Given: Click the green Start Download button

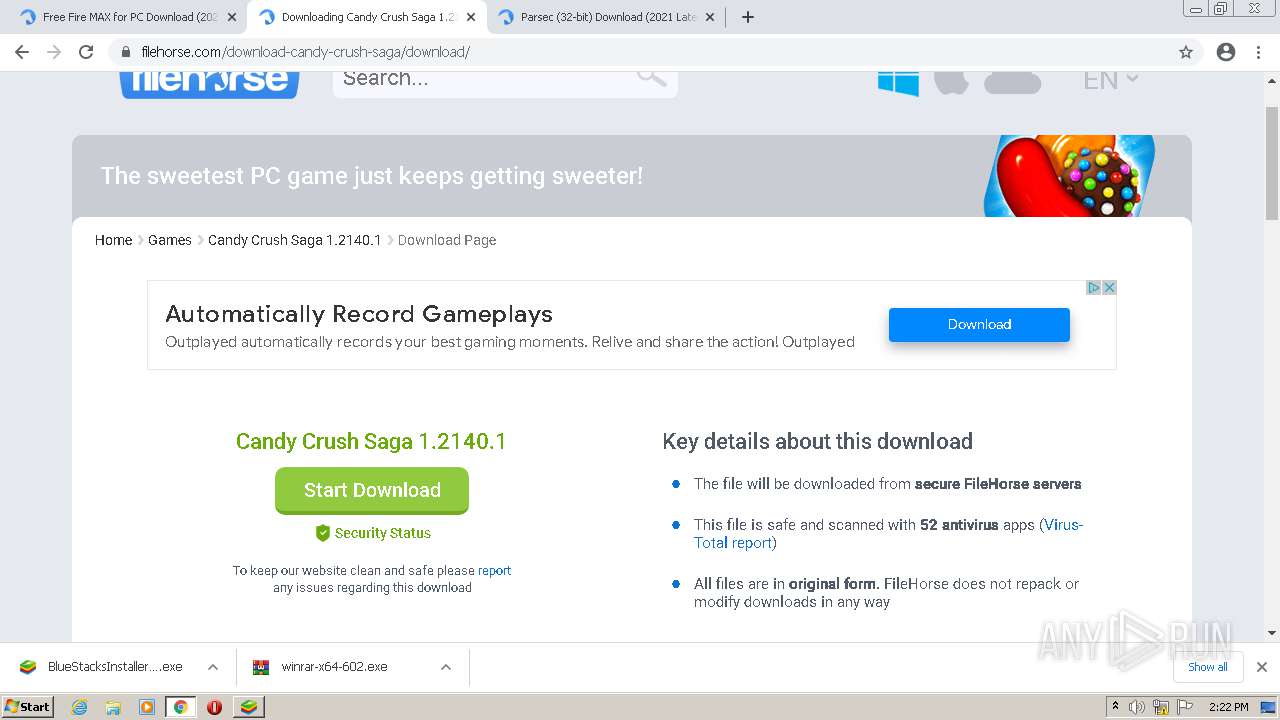Looking at the screenshot, I should tap(372, 490).
